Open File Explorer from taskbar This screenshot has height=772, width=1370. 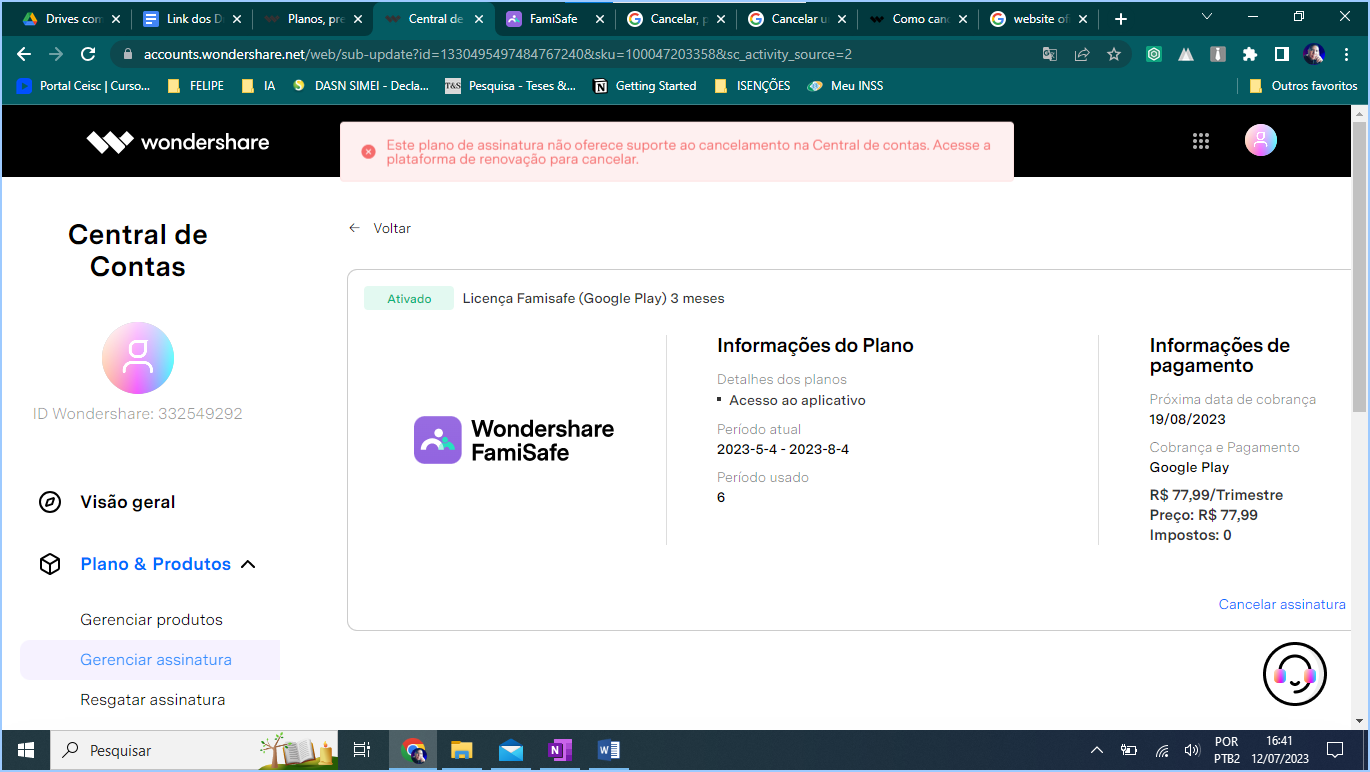click(x=461, y=750)
